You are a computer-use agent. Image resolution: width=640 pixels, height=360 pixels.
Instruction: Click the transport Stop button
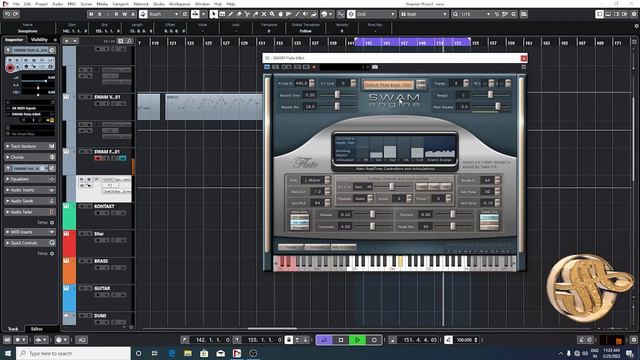[341, 340]
